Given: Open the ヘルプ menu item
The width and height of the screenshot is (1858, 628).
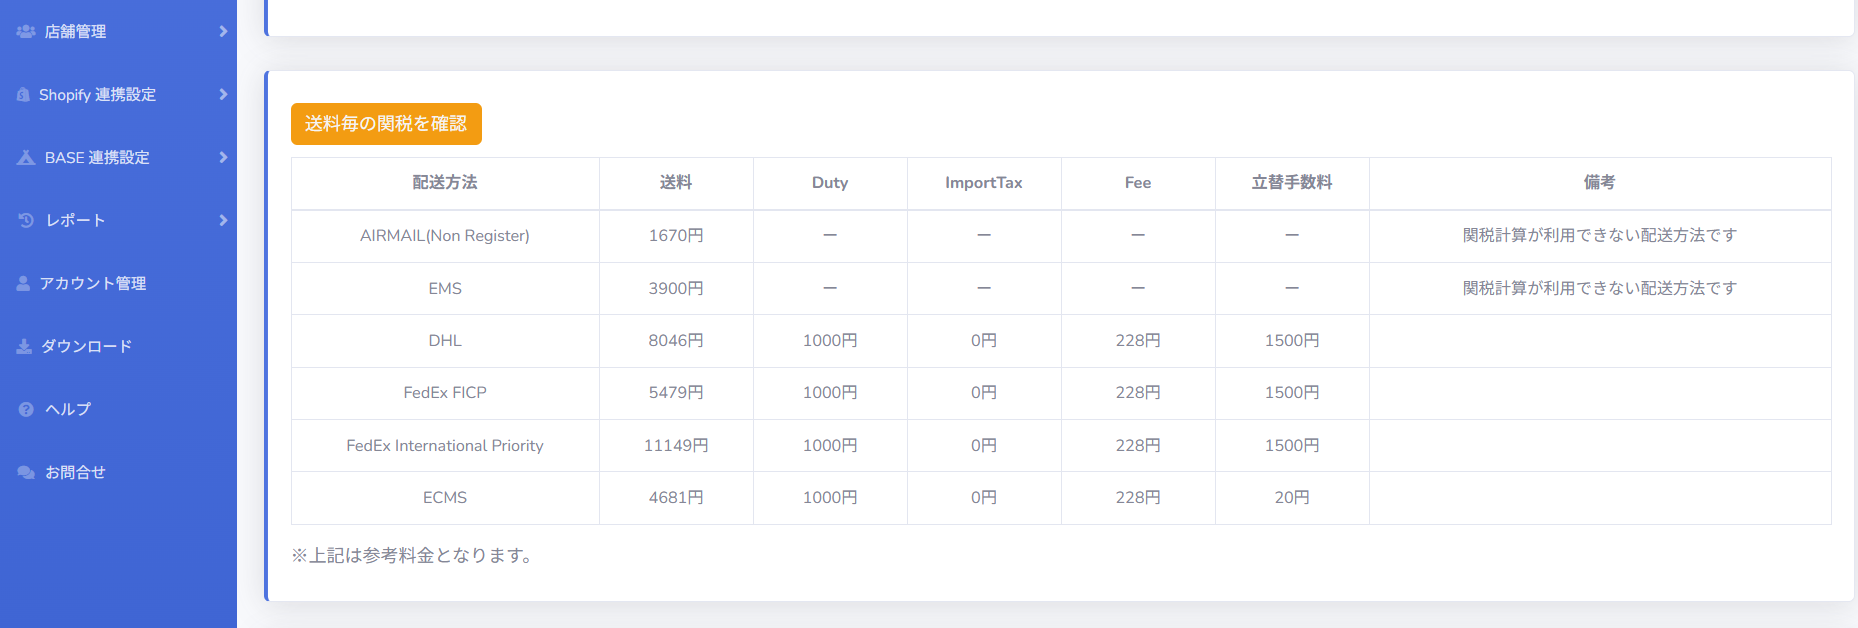Looking at the screenshot, I should [118, 410].
